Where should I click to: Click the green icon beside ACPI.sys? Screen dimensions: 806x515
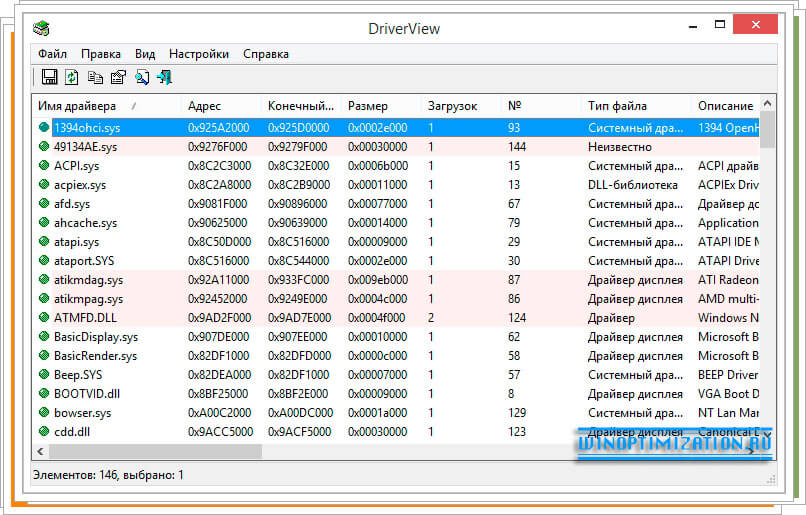click(44, 165)
